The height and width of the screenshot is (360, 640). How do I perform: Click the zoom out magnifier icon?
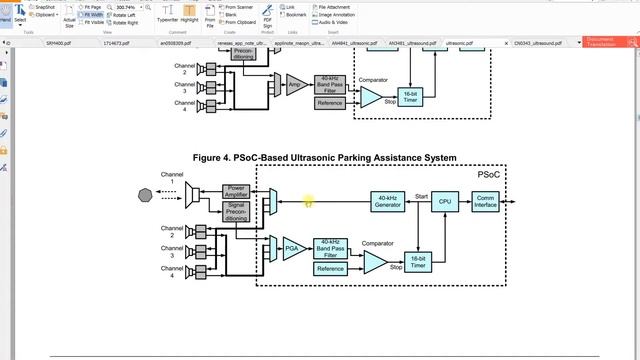pyautogui.click(x=109, y=7)
